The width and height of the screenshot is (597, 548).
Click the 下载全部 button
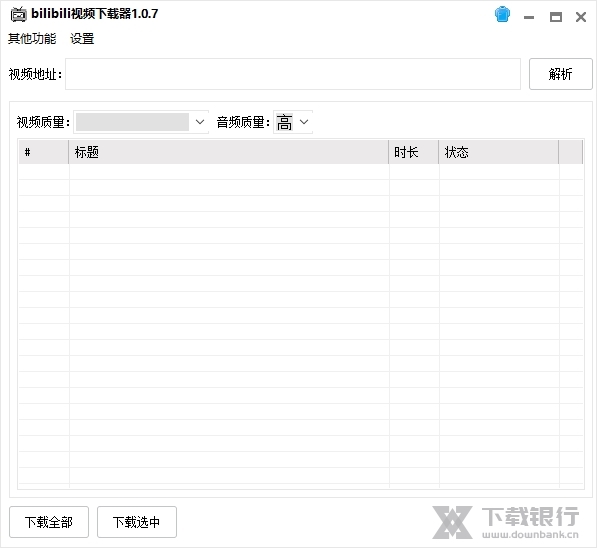49,522
